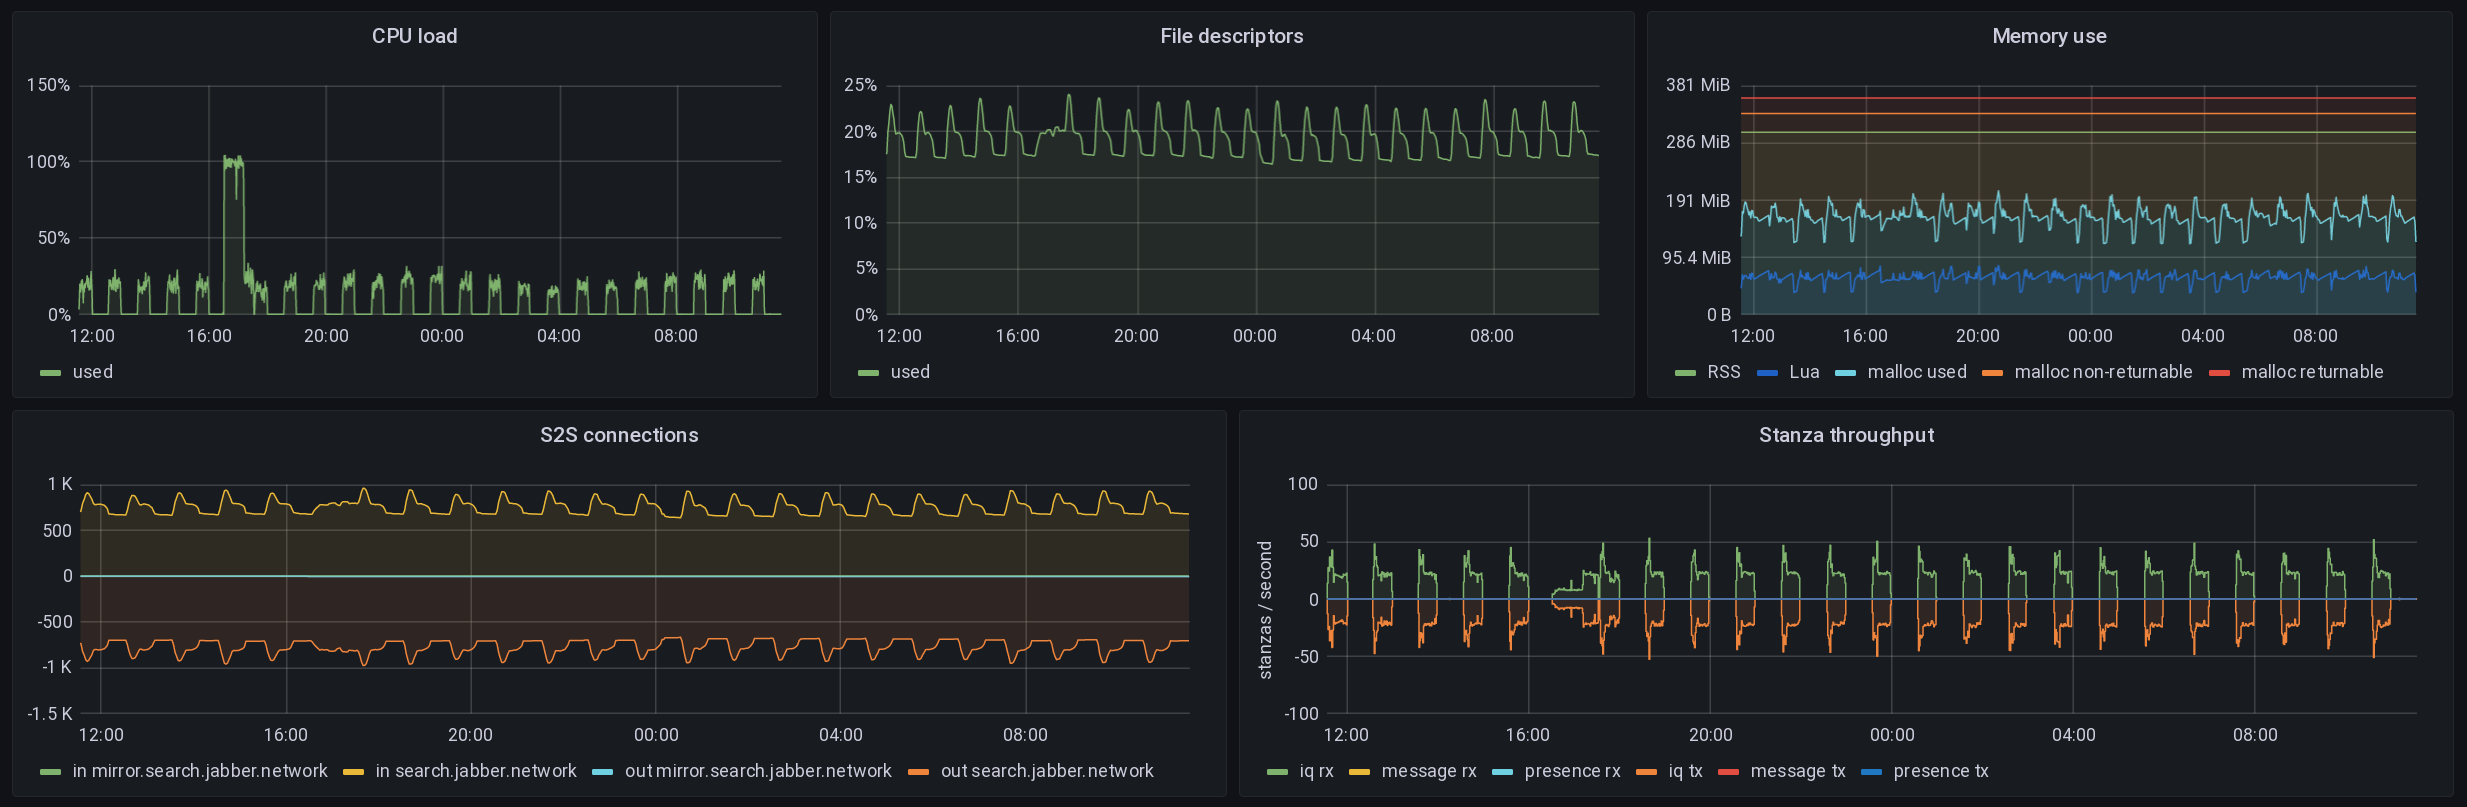Image resolution: width=2467 pixels, height=807 pixels.
Task: Toggle 'in search.jabber.network' legend entry
Action: pos(476,771)
